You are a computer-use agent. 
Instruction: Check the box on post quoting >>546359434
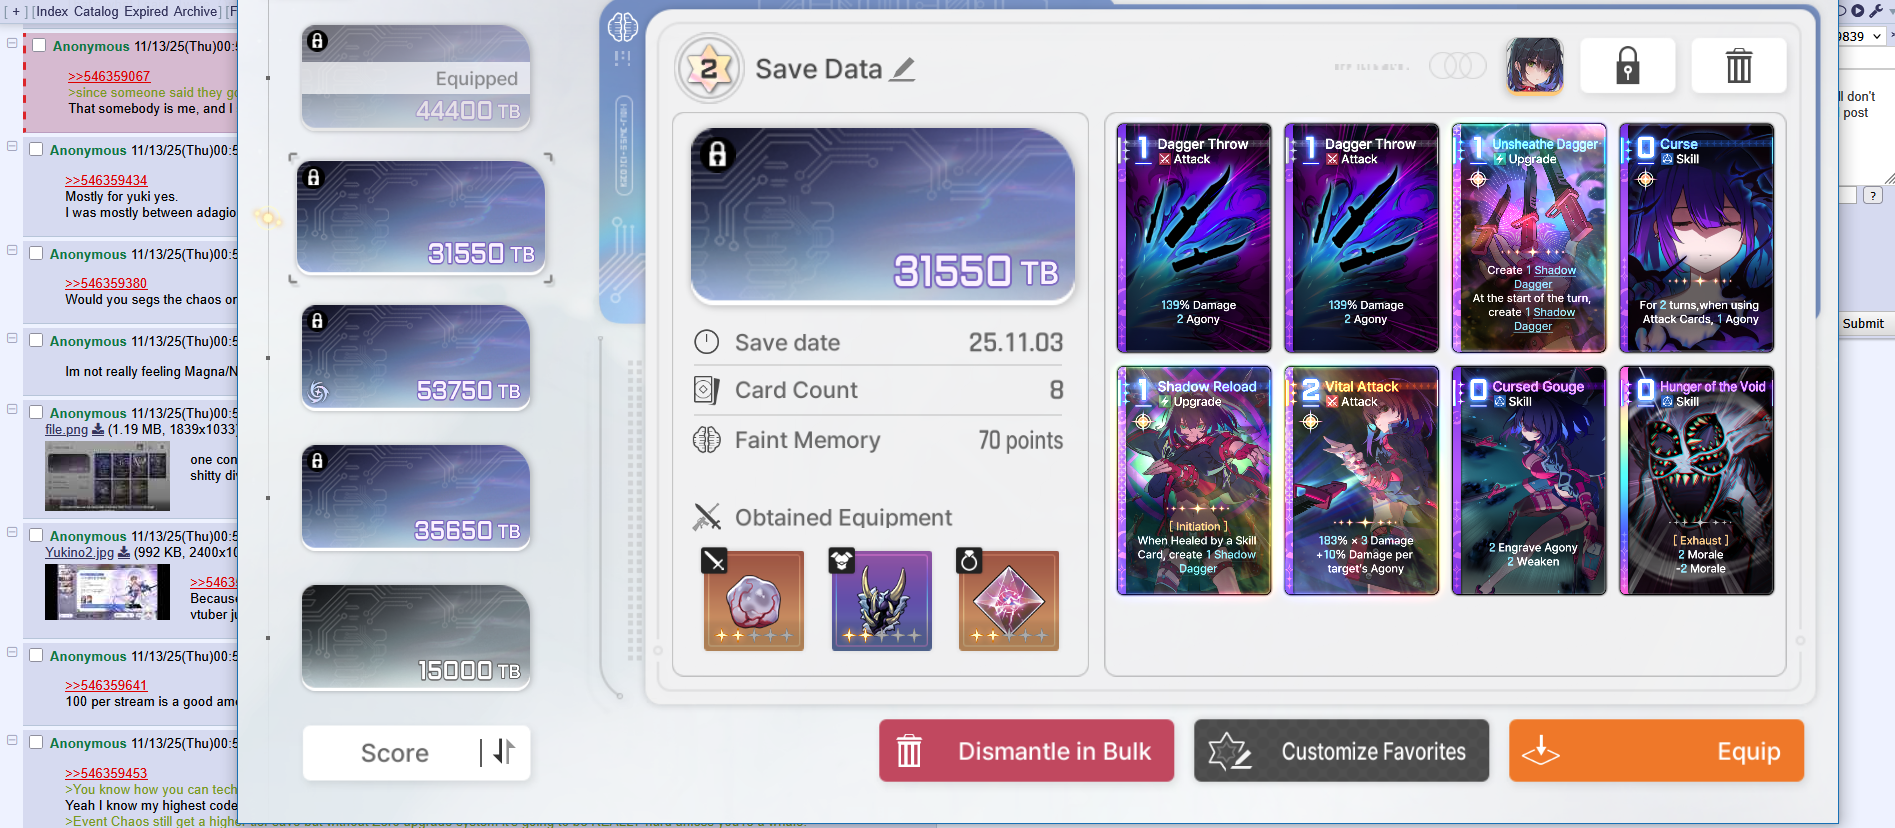[36, 149]
